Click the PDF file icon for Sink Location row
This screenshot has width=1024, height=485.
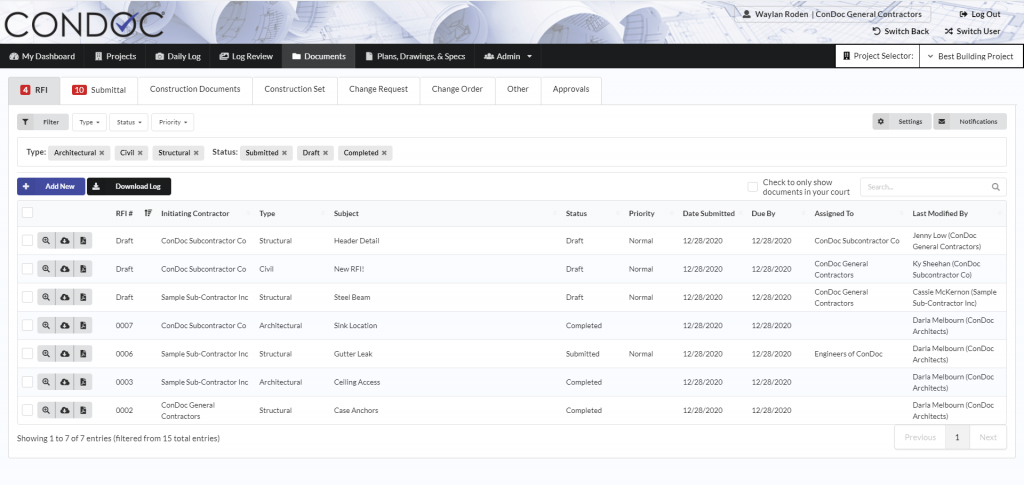(83, 325)
